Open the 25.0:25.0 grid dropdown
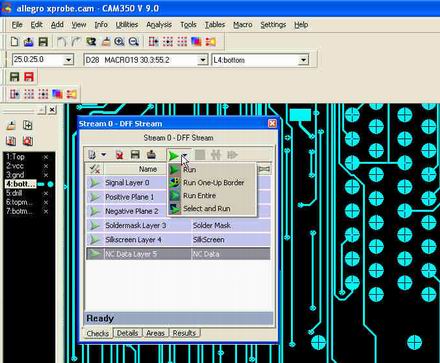This screenshot has width=440, height=363. tap(68, 60)
